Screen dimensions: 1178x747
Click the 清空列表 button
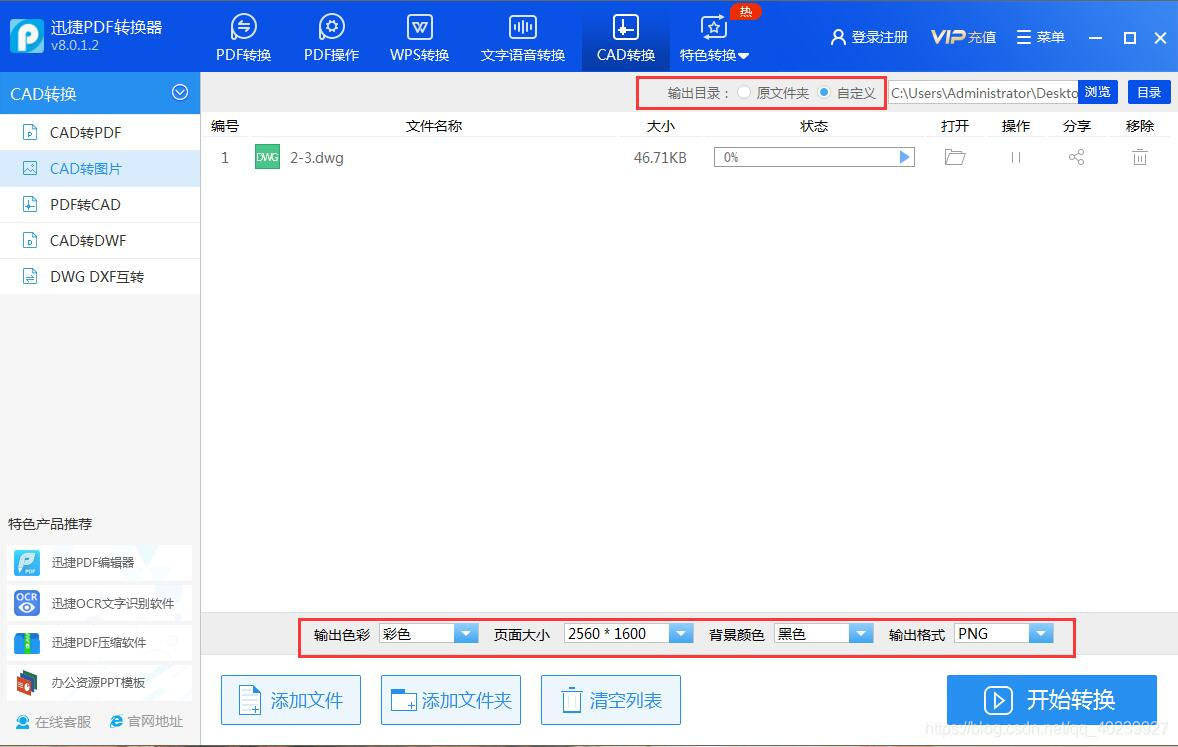pyautogui.click(x=611, y=700)
